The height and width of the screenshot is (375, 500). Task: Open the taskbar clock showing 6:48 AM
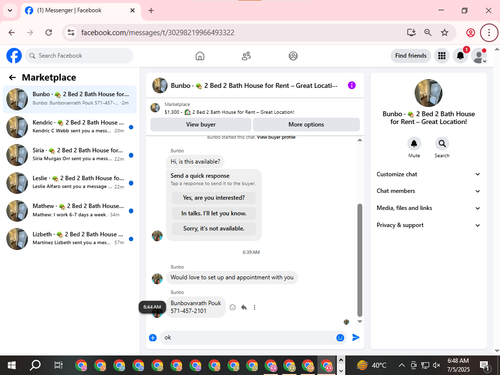(x=458, y=365)
